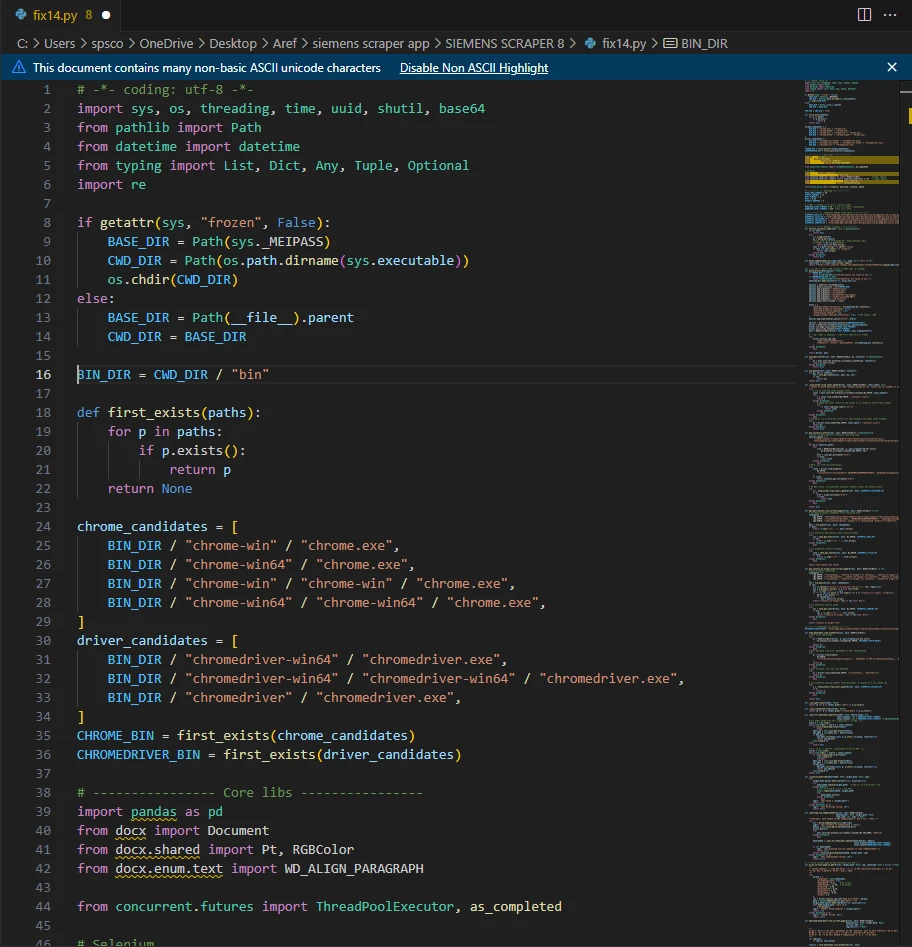Click the unsaved changes dot on the fix14.py tab
This screenshot has width=912, height=947.
(105, 16)
